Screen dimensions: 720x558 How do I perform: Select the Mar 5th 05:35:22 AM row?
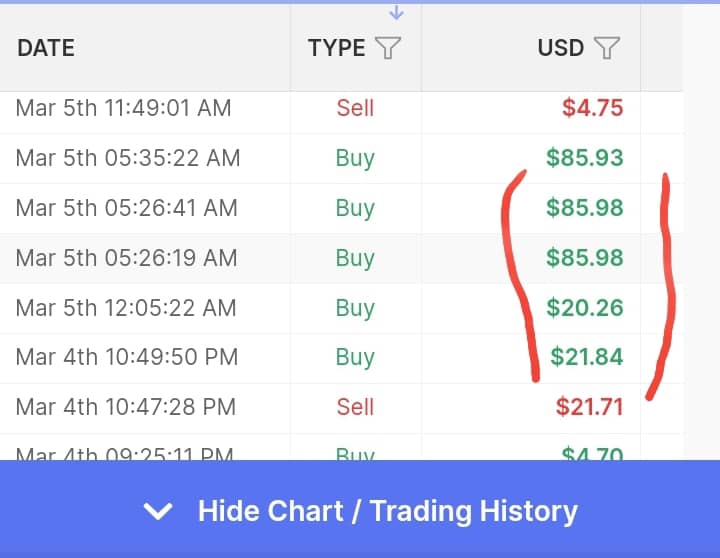click(341, 158)
